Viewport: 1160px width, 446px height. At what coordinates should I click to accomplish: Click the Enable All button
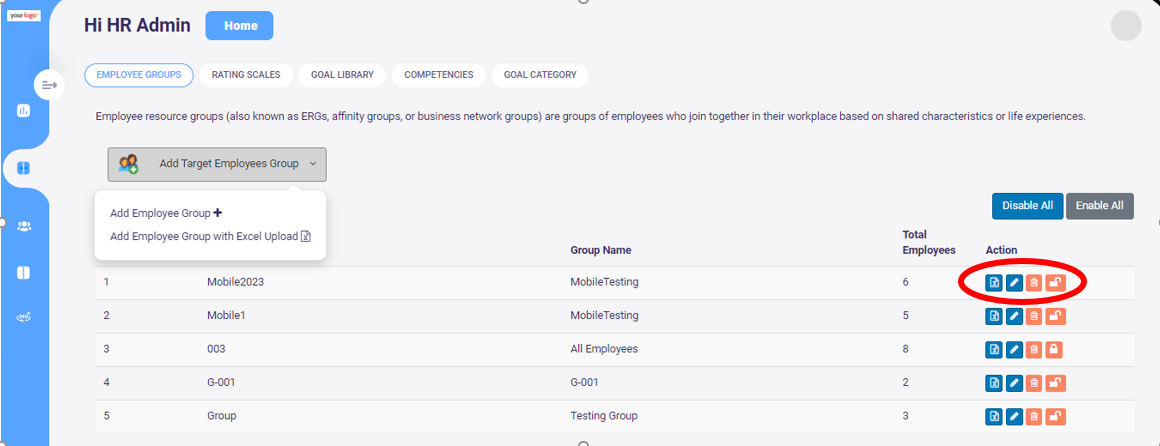[1099, 206]
